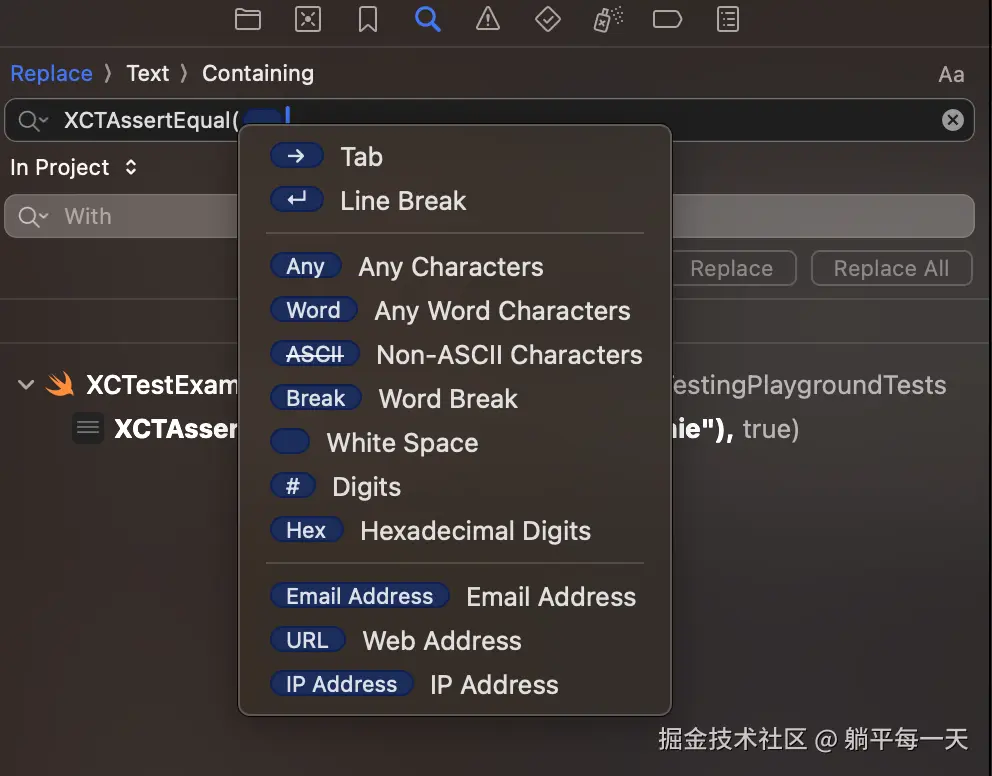Choose Any Characters pattern
992x776 pixels.
454,266
